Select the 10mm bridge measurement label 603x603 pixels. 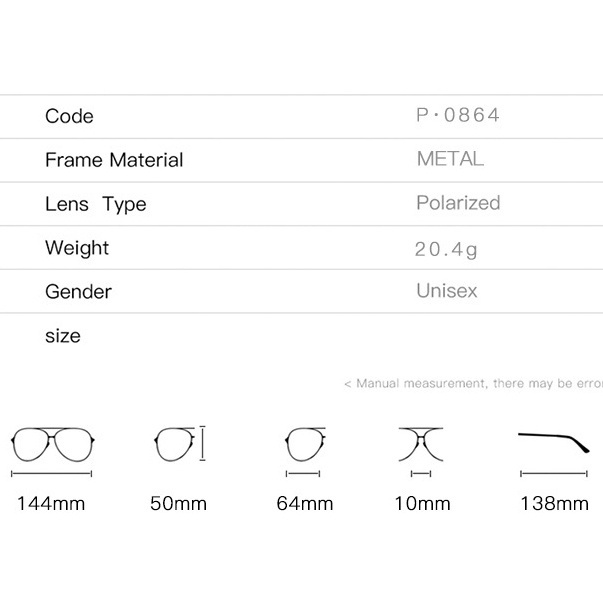tap(423, 503)
